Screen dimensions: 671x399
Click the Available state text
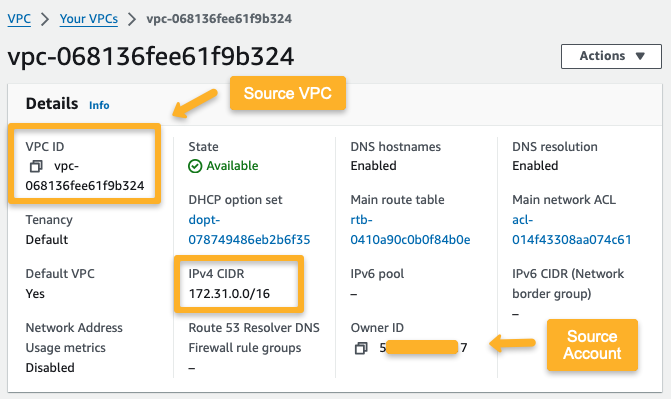coord(232,166)
